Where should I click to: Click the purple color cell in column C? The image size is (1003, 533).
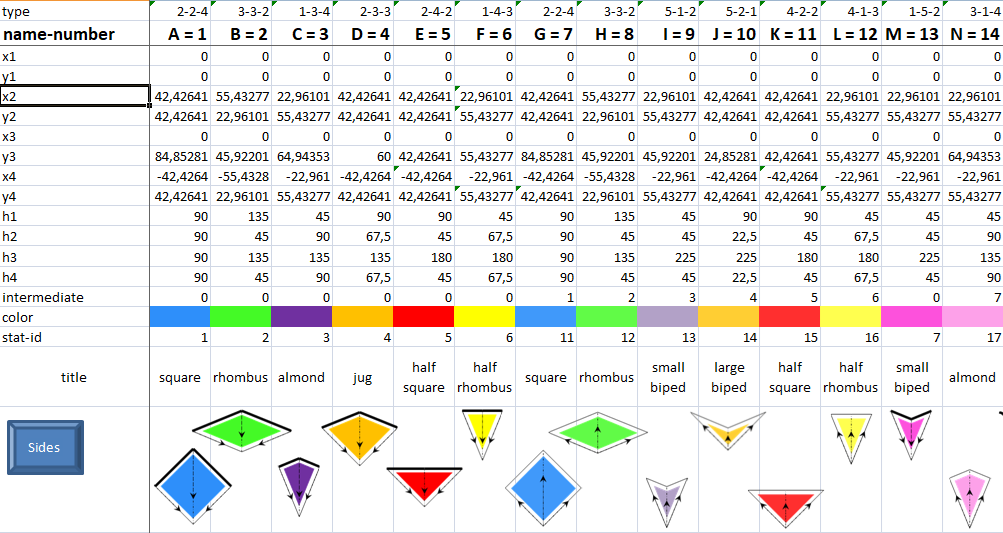302,317
